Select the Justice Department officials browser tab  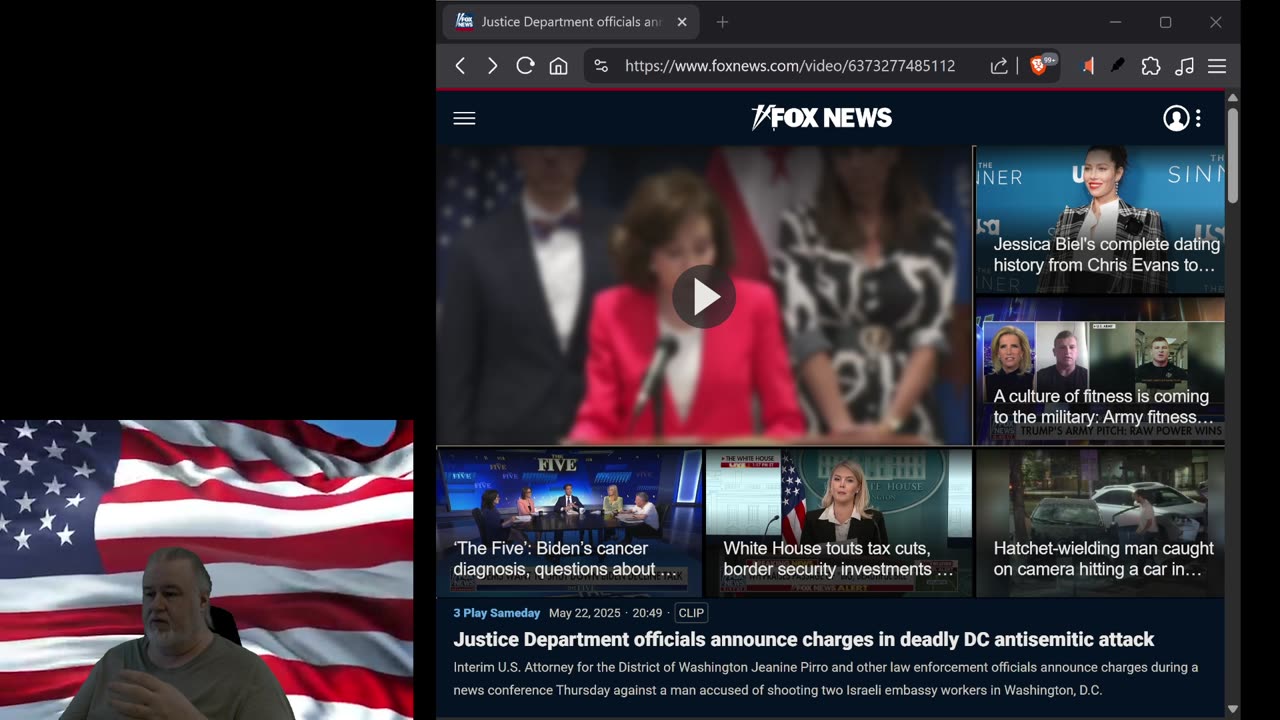(x=571, y=22)
